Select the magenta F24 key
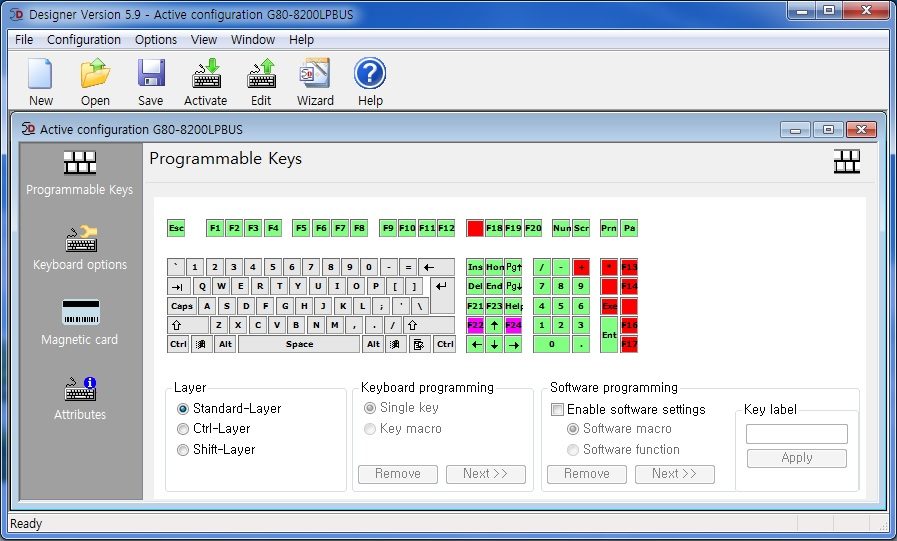The height and width of the screenshot is (541, 897). point(514,325)
